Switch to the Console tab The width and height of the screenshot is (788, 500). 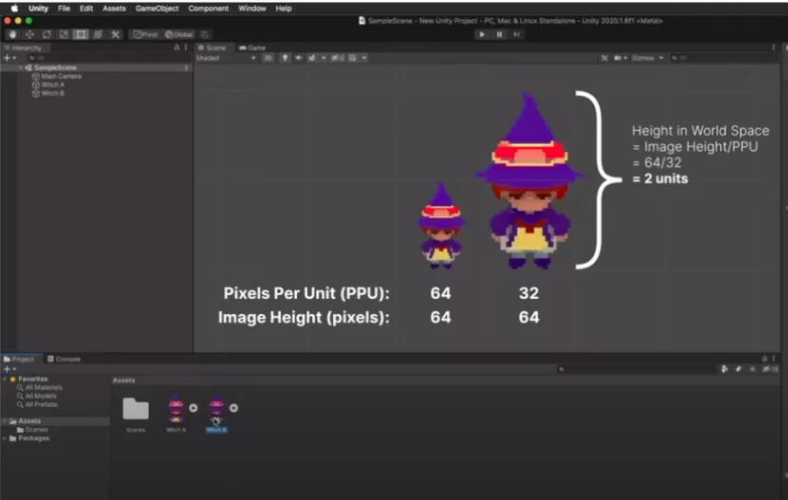tap(64, 359)
